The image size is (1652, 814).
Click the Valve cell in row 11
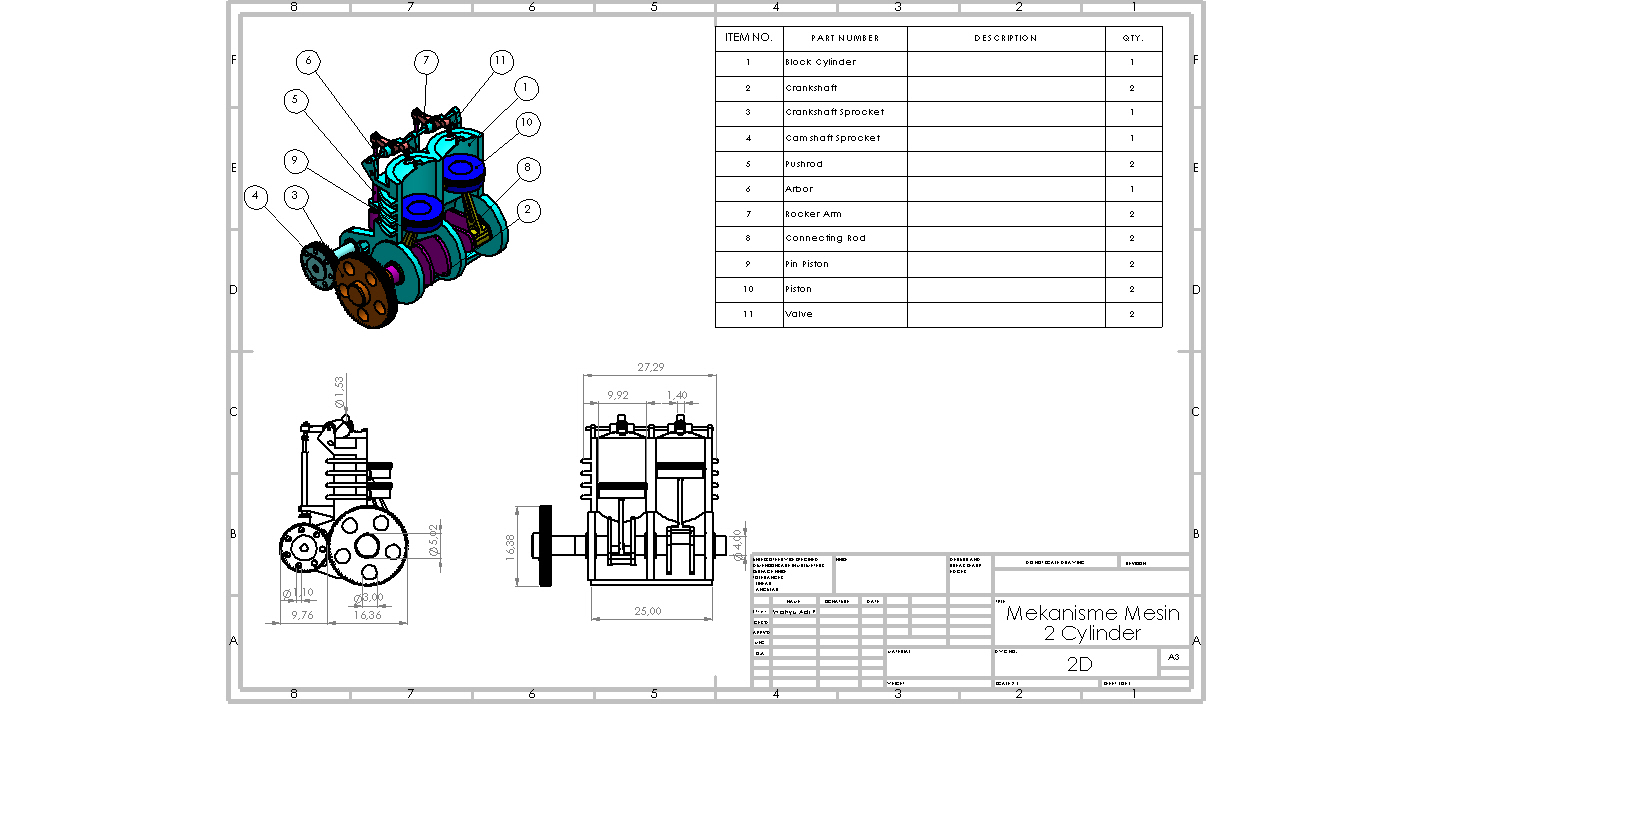[x=845, y=314]
